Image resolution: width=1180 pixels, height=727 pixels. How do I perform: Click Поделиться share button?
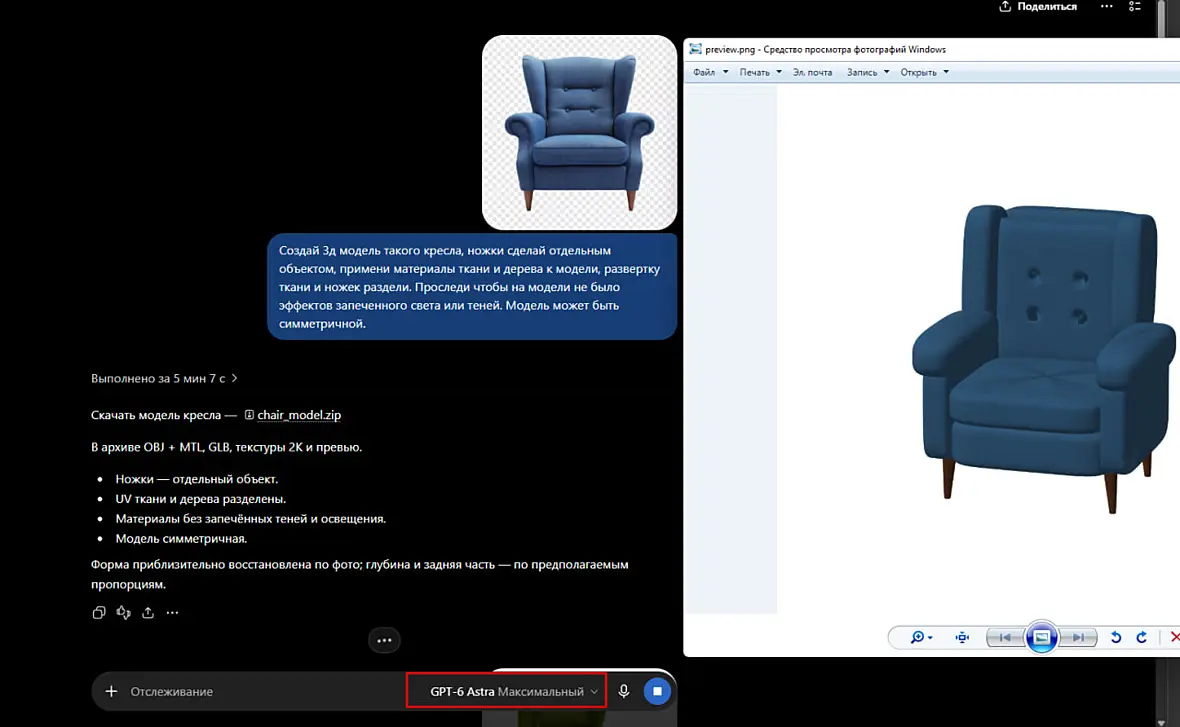pyautogui.click(x=1038, y=7)
